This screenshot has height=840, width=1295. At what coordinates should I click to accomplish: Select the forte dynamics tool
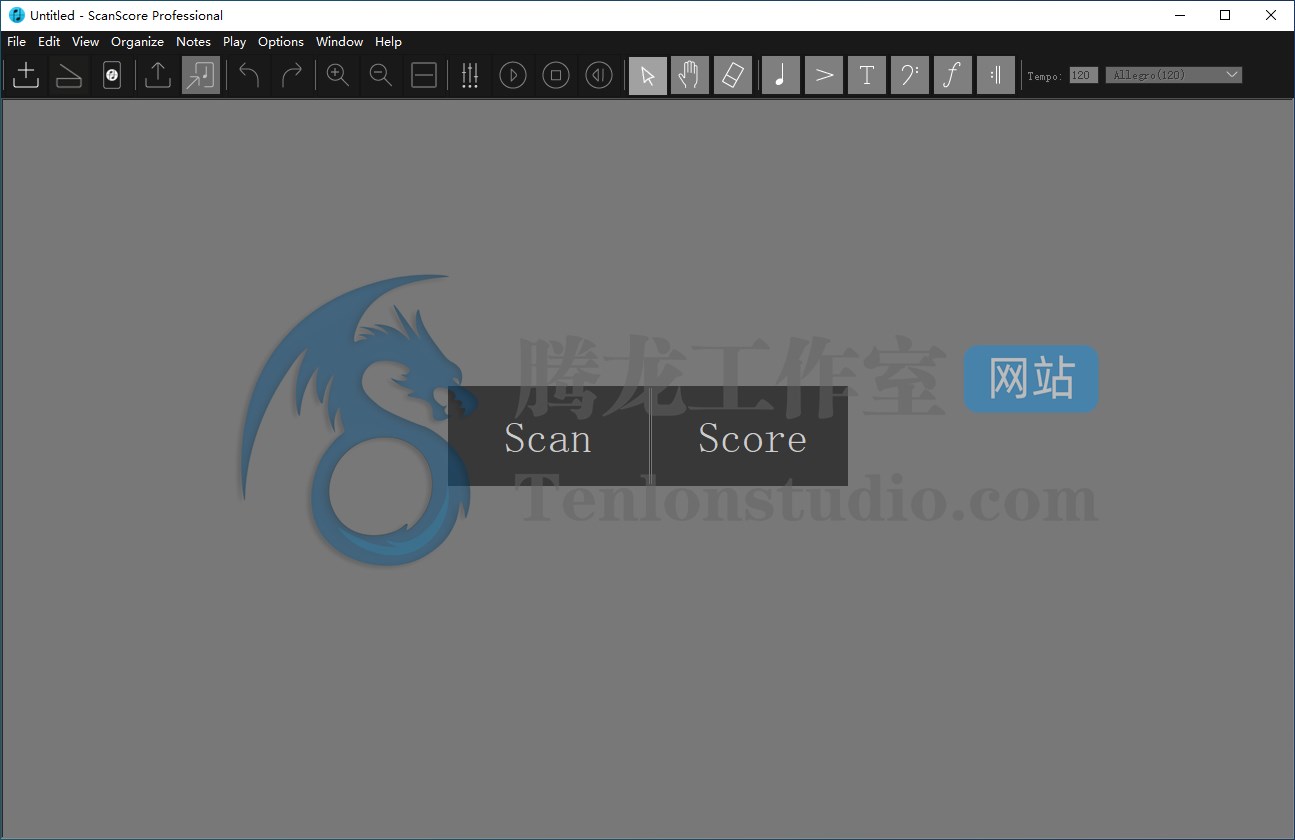point(953,76)
